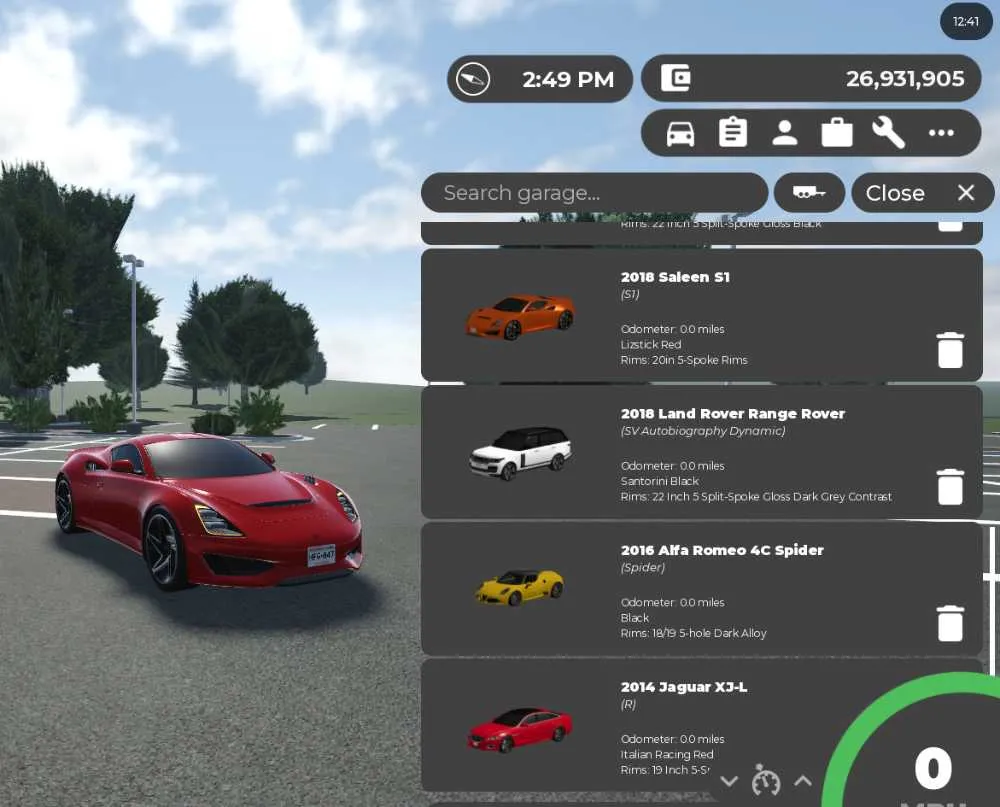Click the Santorini Black color text
This screenshot has height=807, width=1000.
[x=659, y=481]
